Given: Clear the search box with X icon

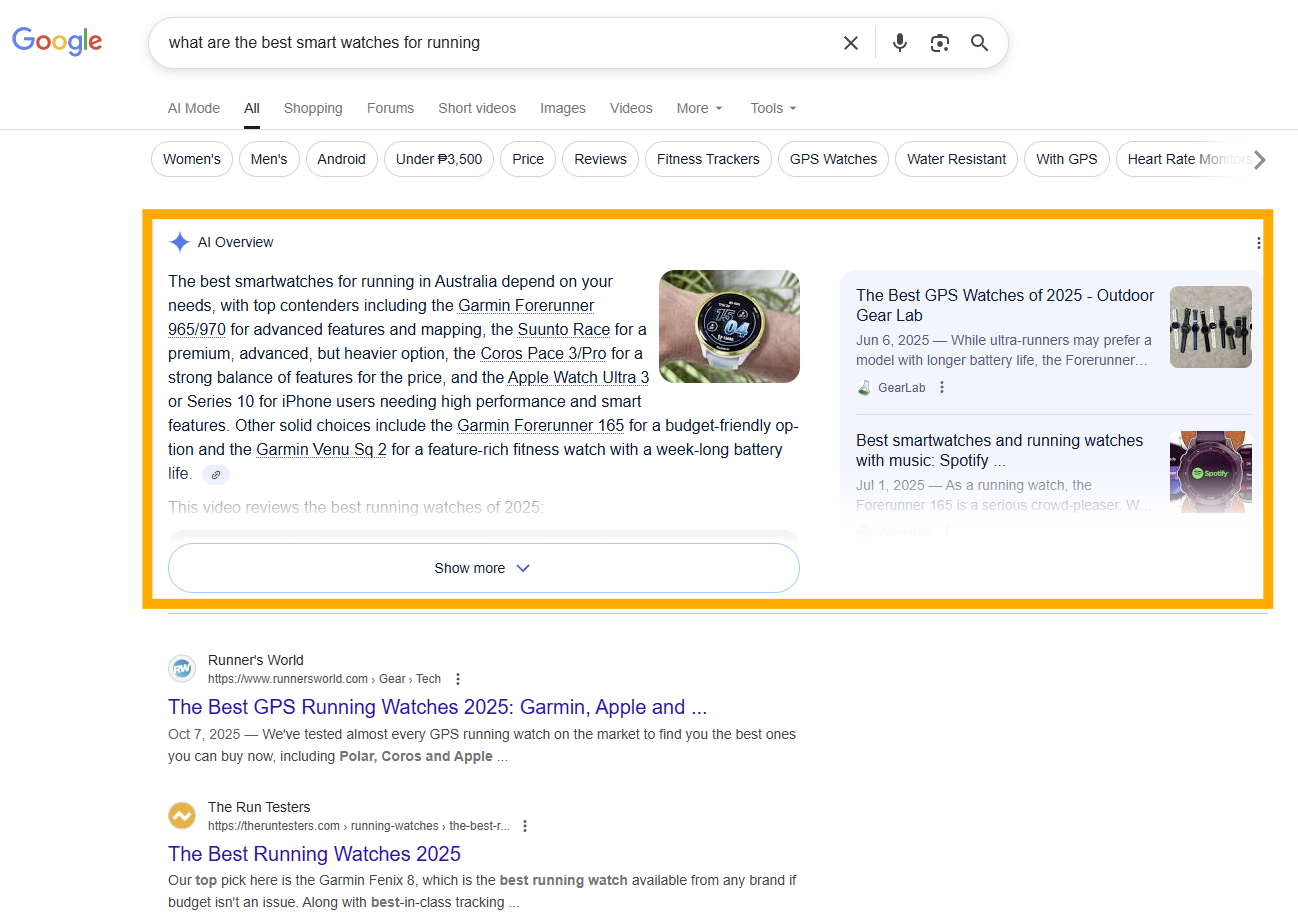Looking at the screenshot, I should (x=850, y=43).
